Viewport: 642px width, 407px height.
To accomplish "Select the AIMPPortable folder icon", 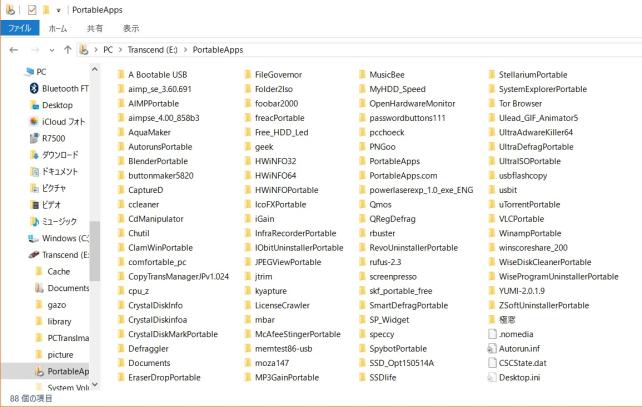I will pos(121,104).
